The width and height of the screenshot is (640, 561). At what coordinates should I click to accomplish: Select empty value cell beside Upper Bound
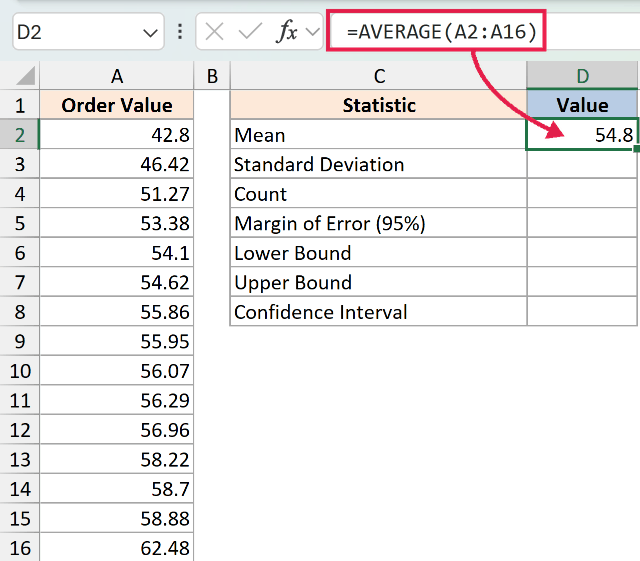[582, 282]
